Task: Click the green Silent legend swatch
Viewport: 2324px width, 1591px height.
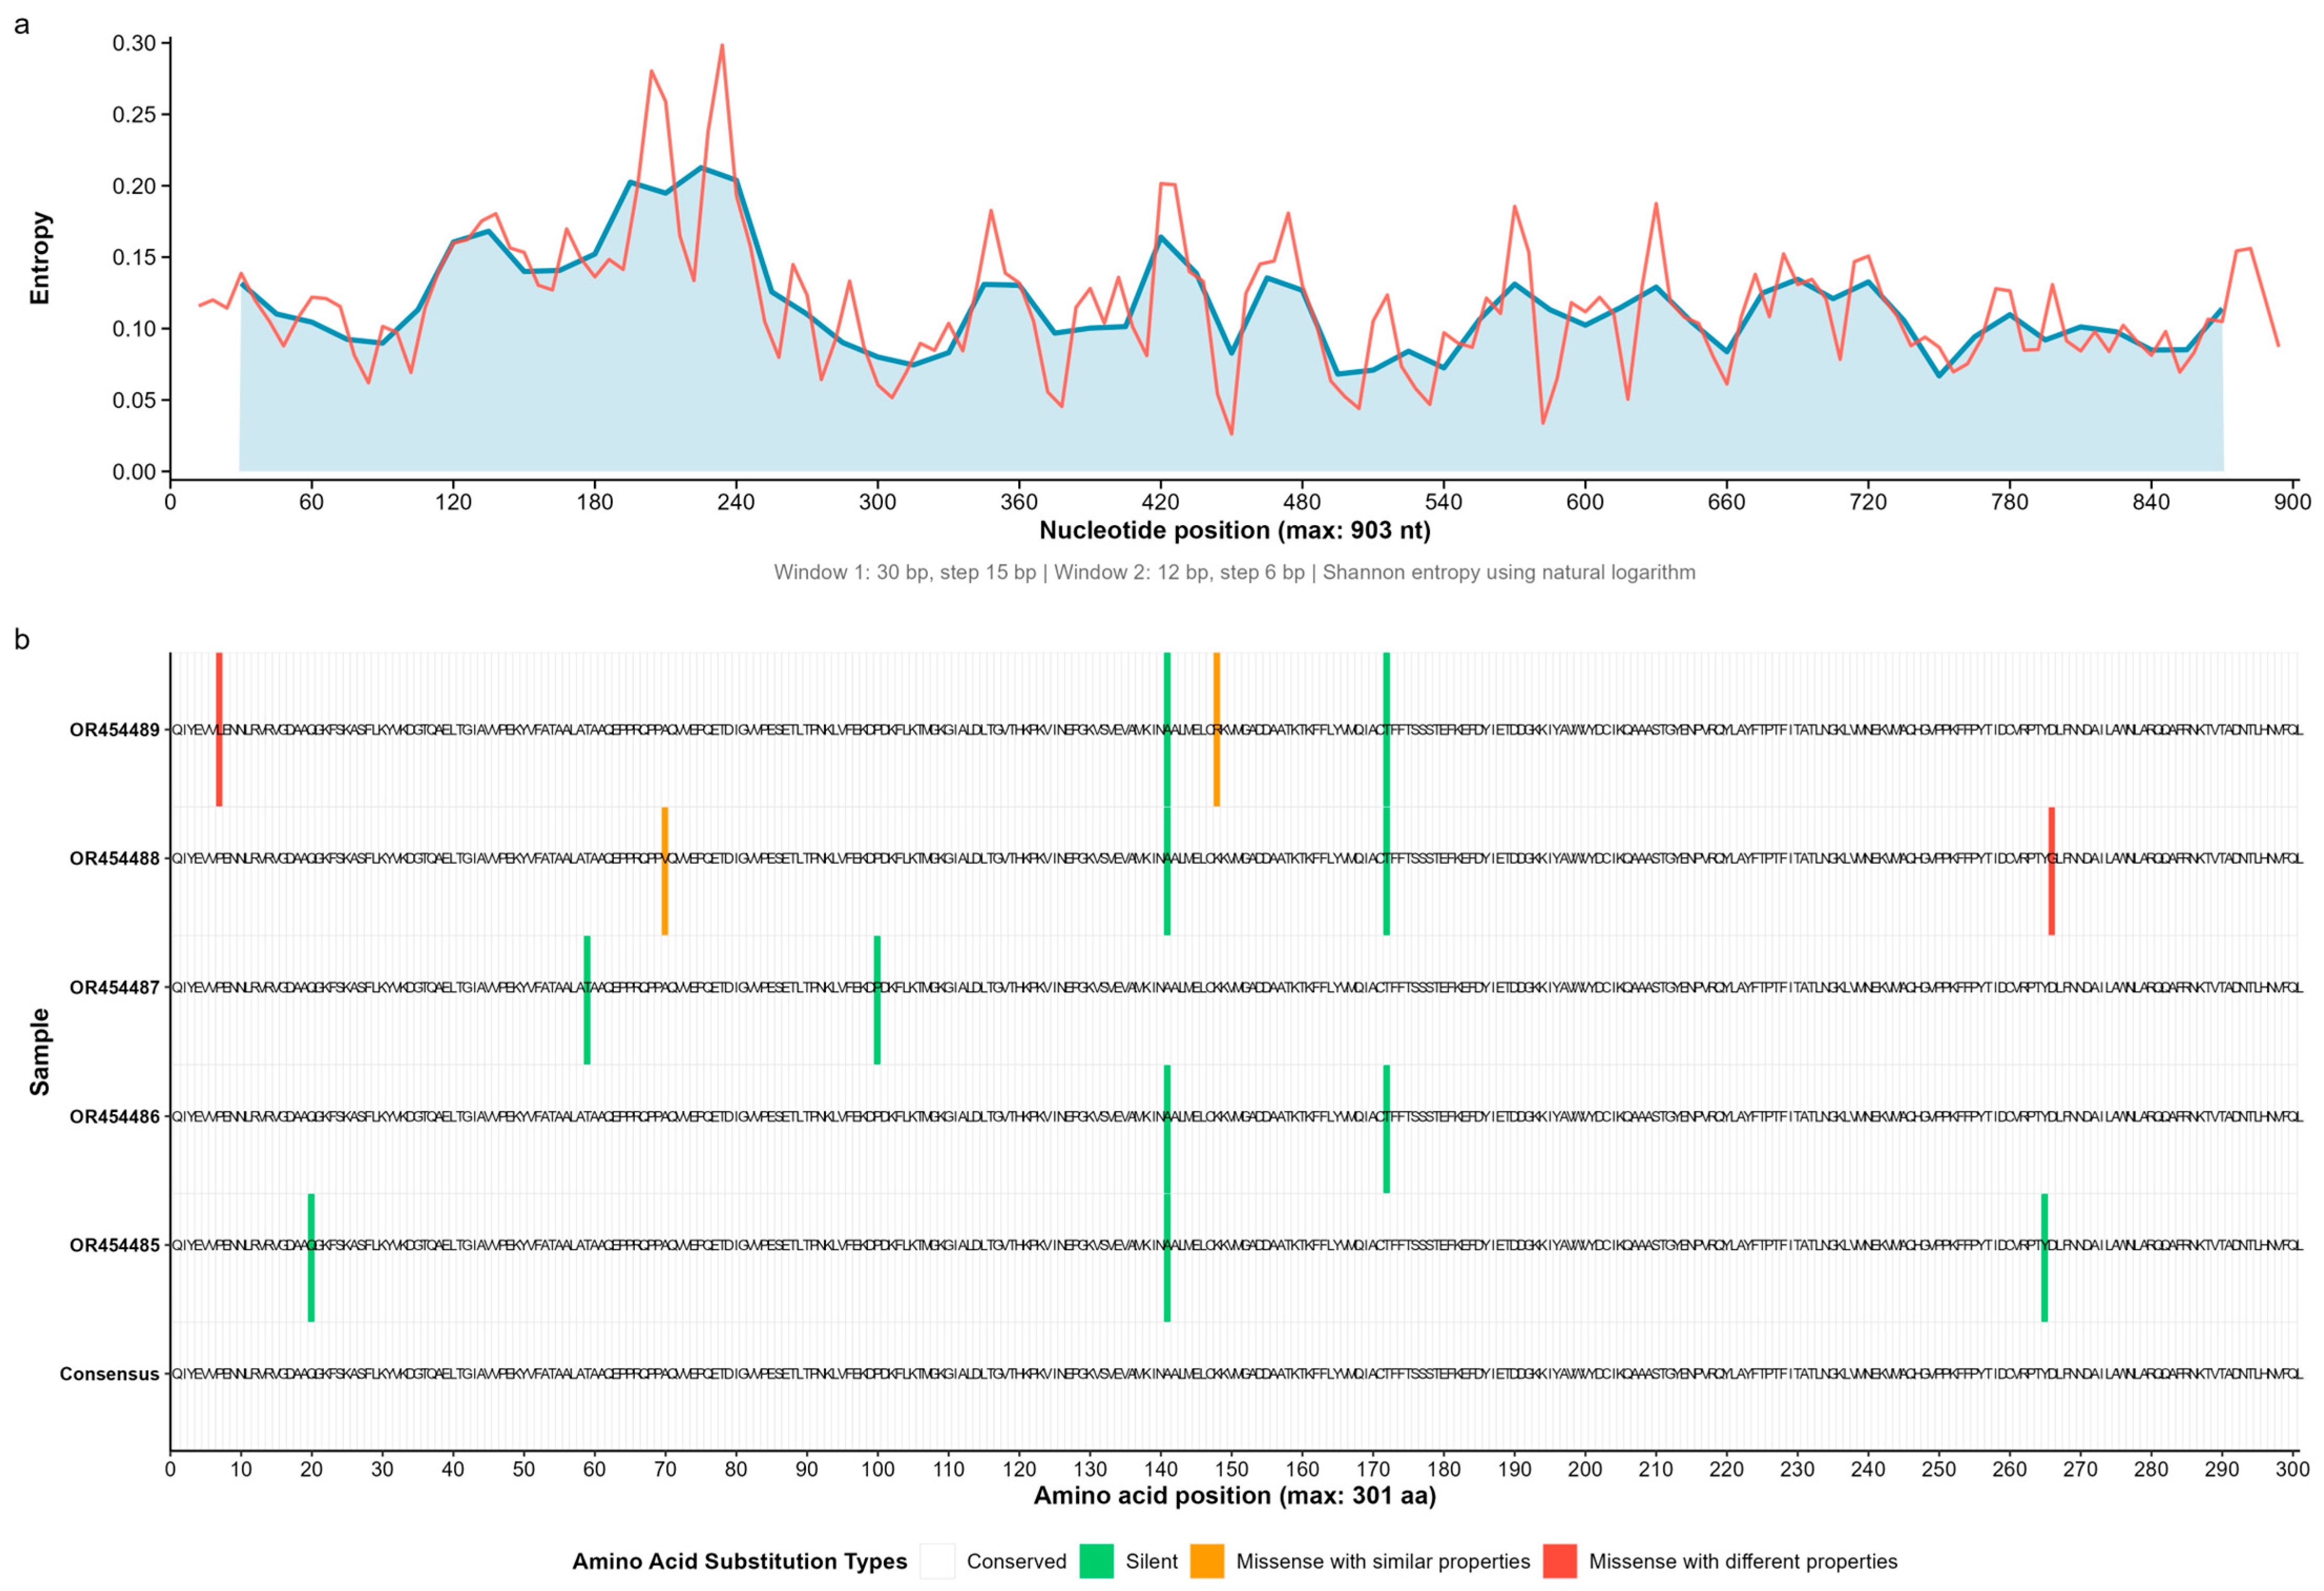Action: [1096, 1561]
